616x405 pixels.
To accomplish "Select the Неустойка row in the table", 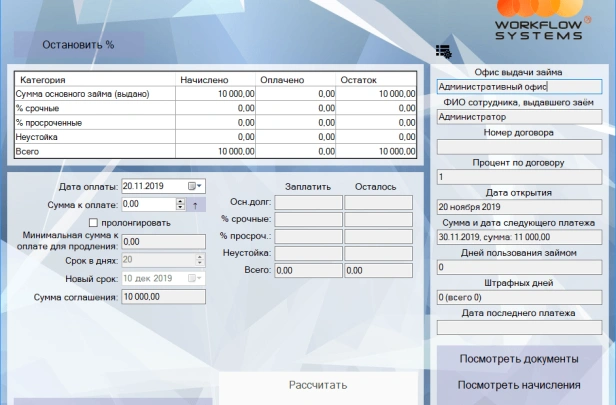I will [x=95, y=137].
